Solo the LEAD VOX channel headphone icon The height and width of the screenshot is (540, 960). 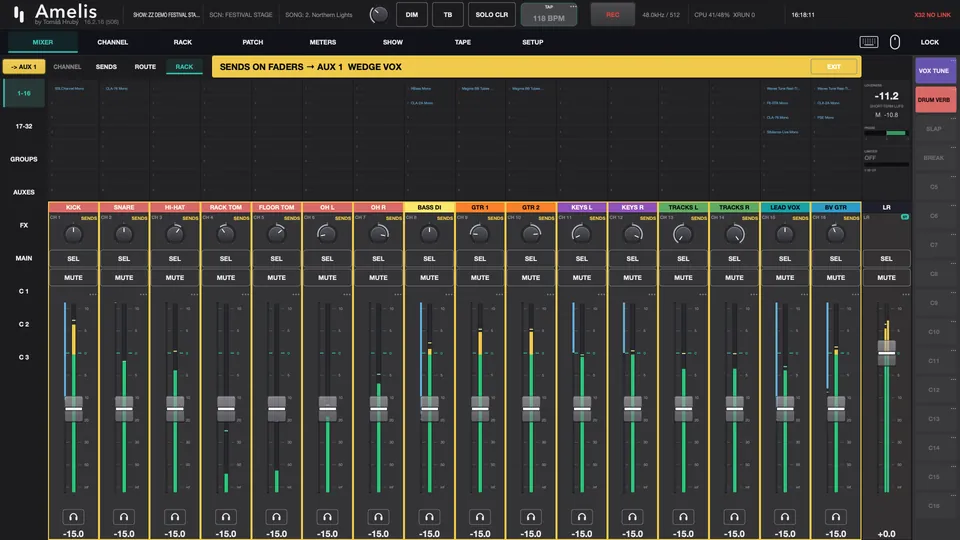[785, 517]
